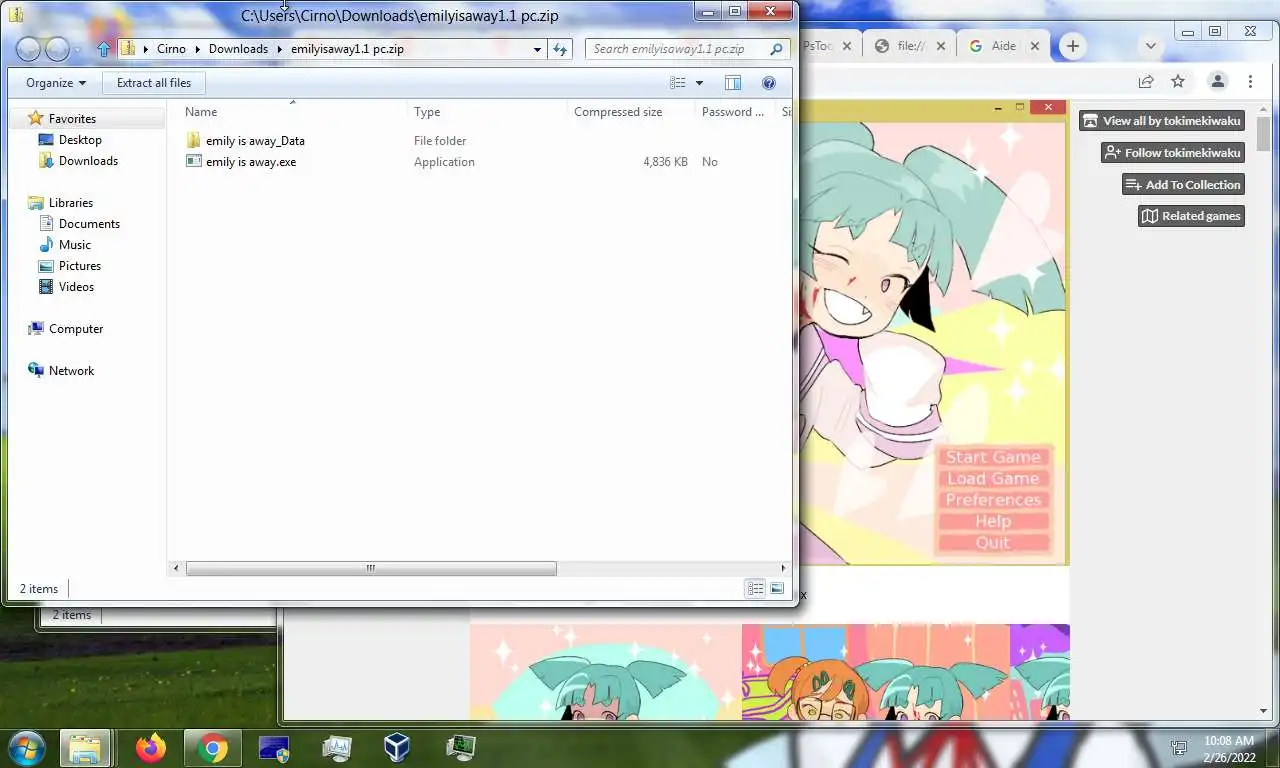Sort by the Type column header

coord(487,112)
